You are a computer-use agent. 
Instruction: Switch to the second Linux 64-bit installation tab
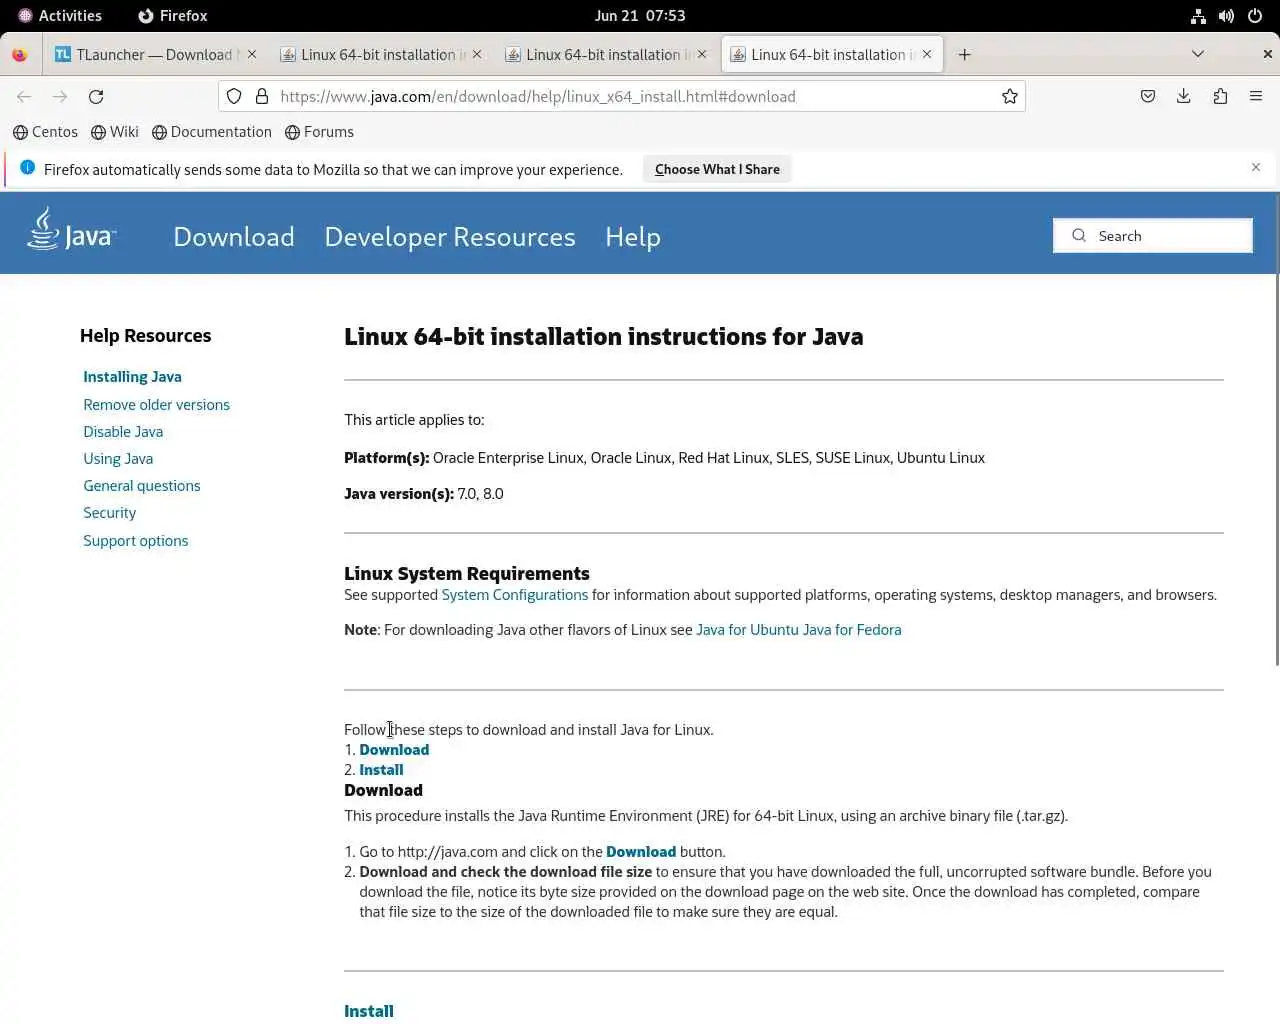tap(382, 55)
